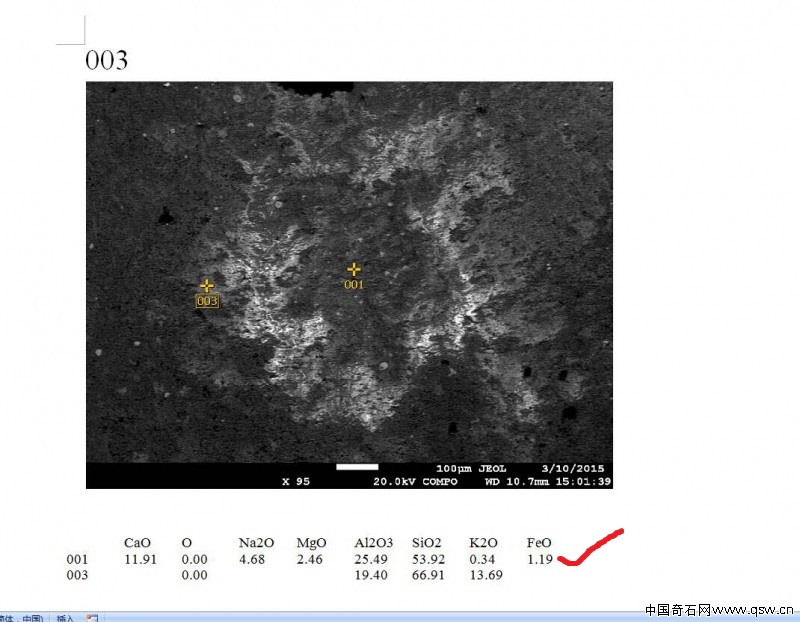Select the SEM micrograph image
Viewport: 800px width, 622px height.
pos(349,285)
